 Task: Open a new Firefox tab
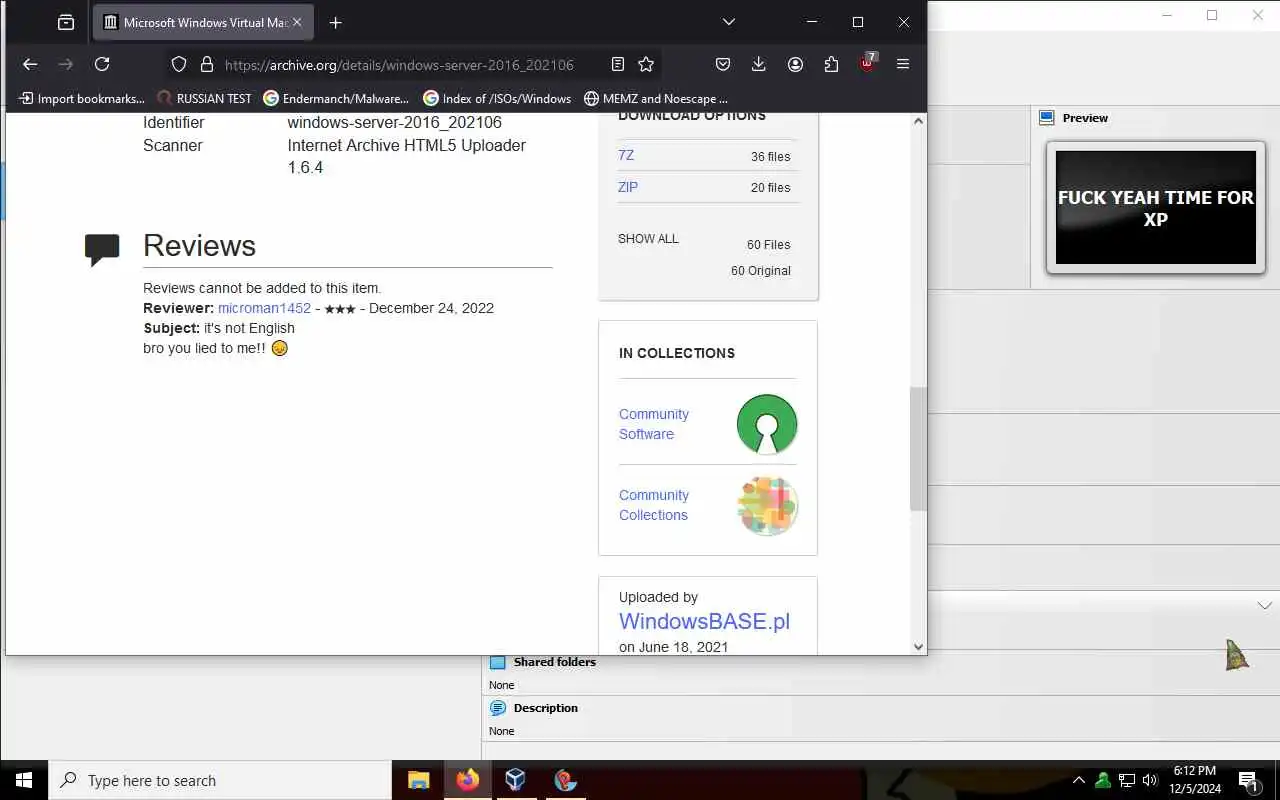pos(336,22)
